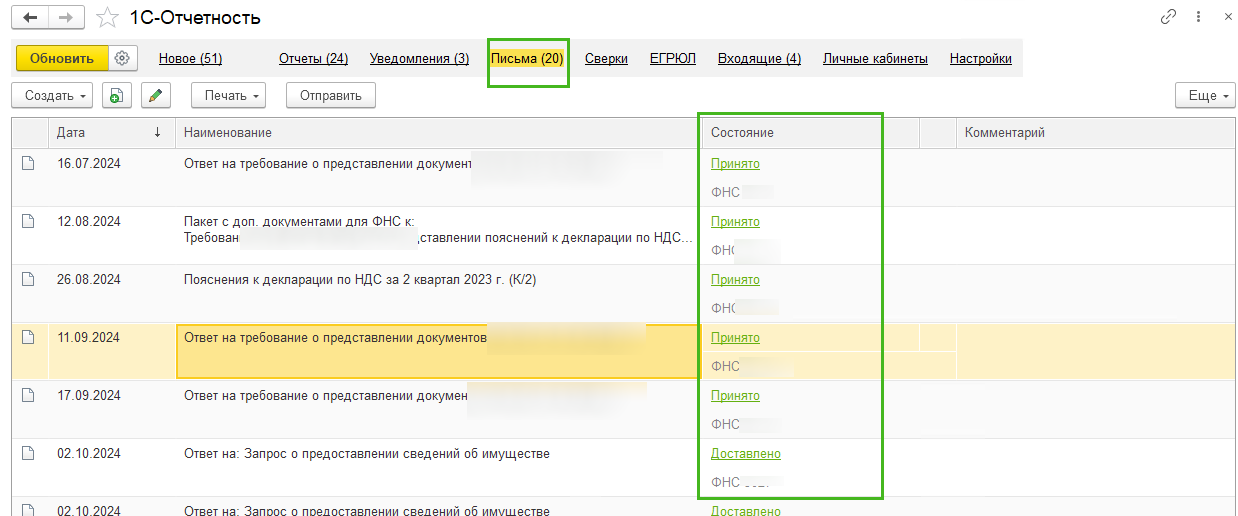Screen dimensions: 1238x516
Task: Click Принято link in 17.09.2024 row
Action: pyautogui.click(x=735, y=395)
